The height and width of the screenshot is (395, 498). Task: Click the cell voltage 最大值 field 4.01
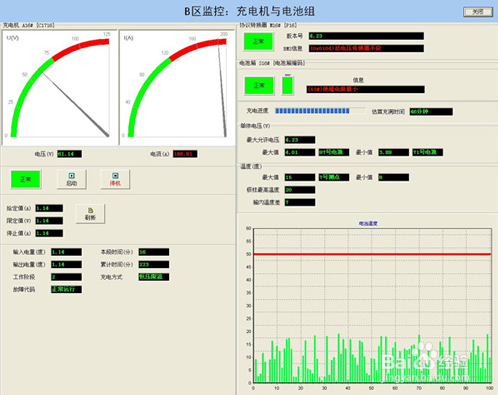[300, 152]
